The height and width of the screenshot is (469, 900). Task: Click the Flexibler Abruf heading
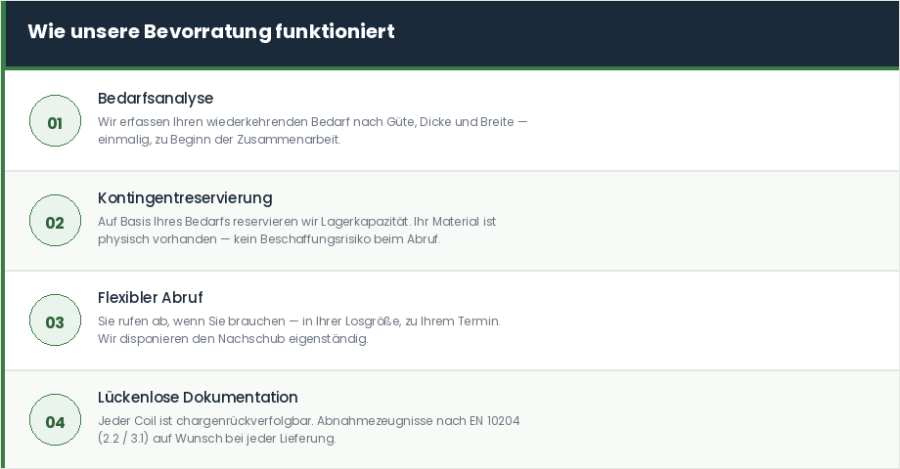pos(150,298)
